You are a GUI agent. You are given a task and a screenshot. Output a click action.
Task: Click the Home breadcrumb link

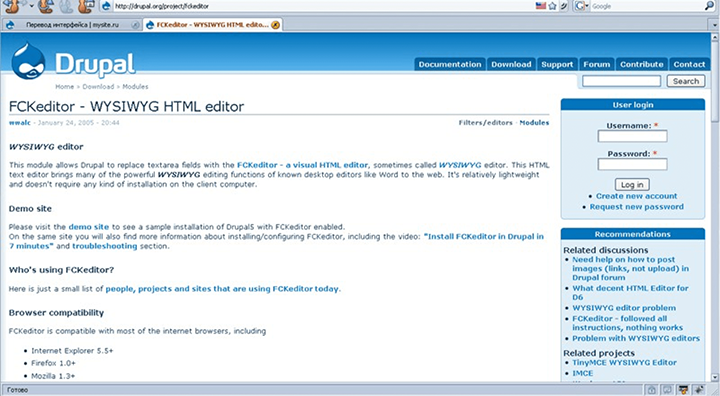[64, 86]
